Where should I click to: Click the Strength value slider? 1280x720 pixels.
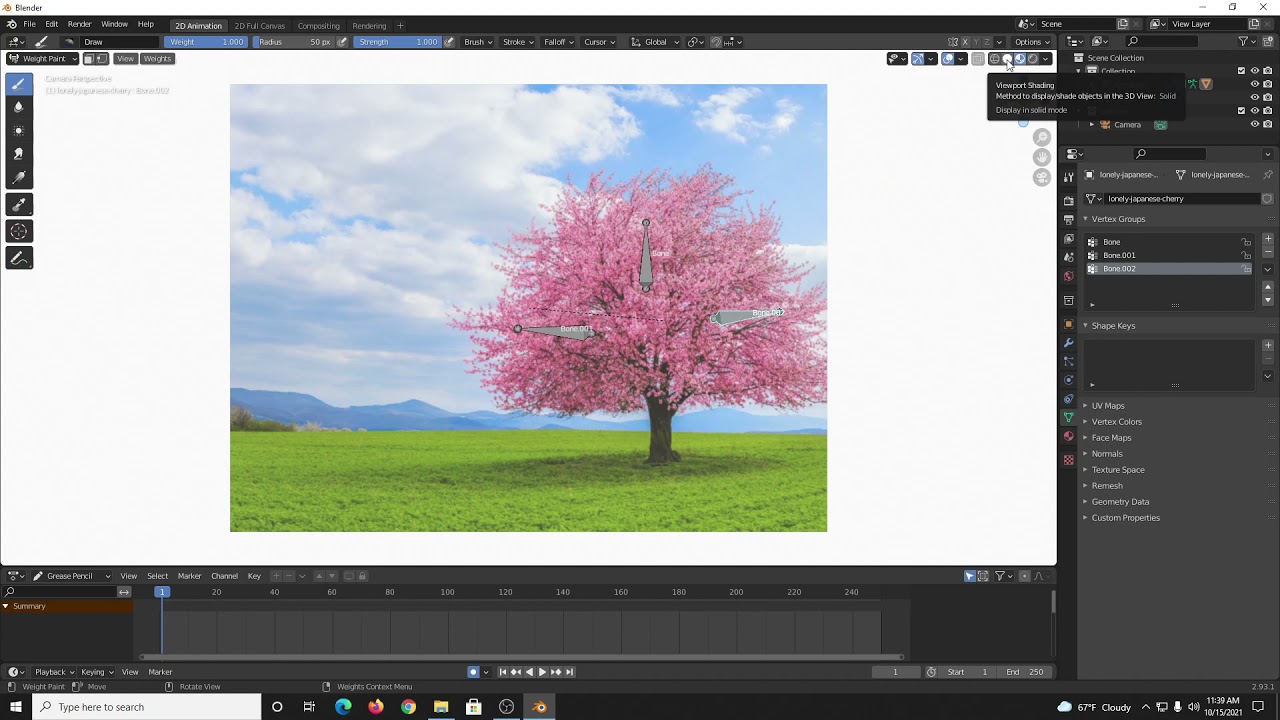click(397, 42)
